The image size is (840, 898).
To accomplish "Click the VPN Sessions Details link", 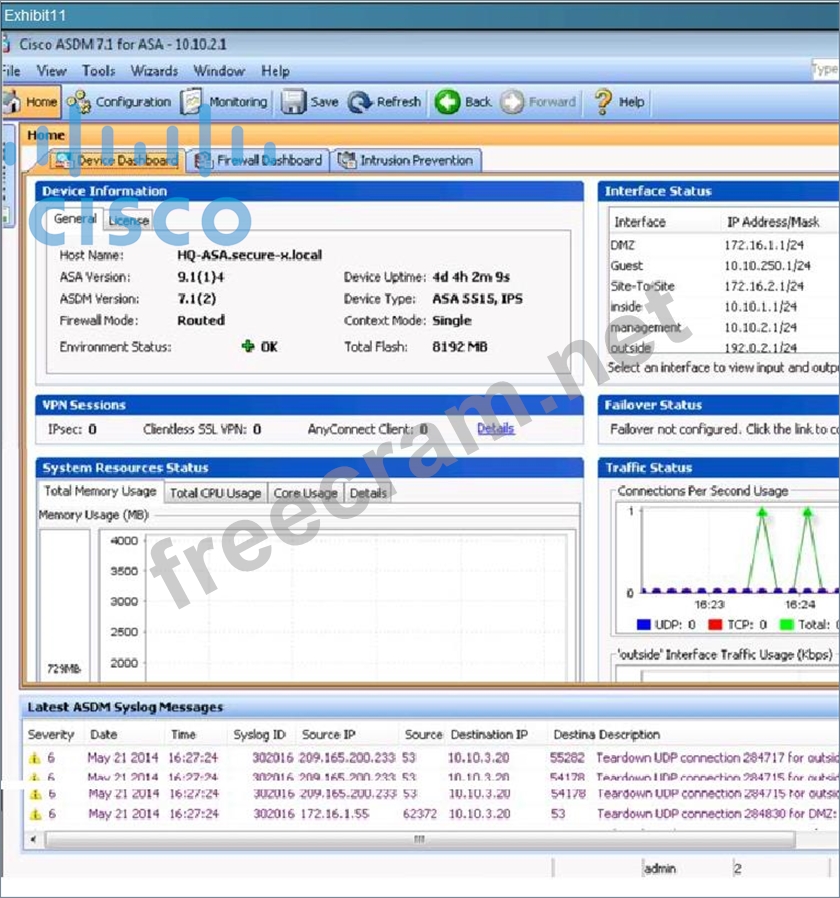I will click(495, 429).
